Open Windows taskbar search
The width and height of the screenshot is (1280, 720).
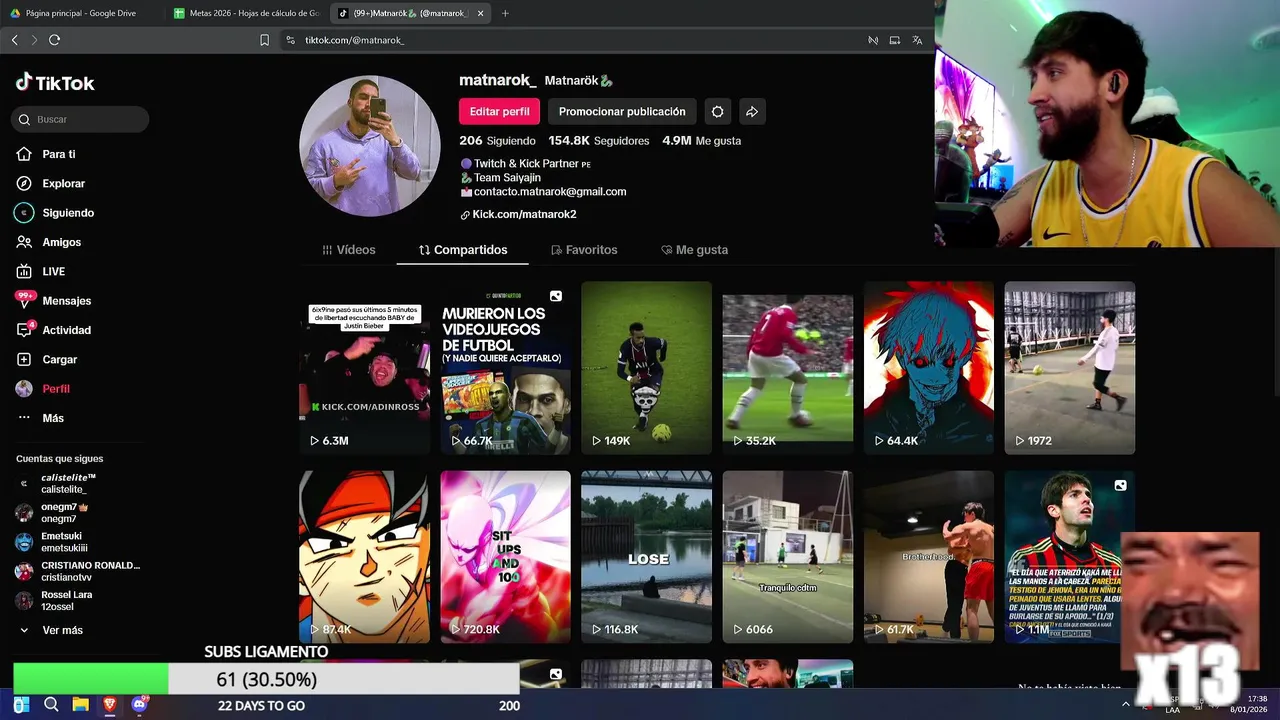point(51,705)
